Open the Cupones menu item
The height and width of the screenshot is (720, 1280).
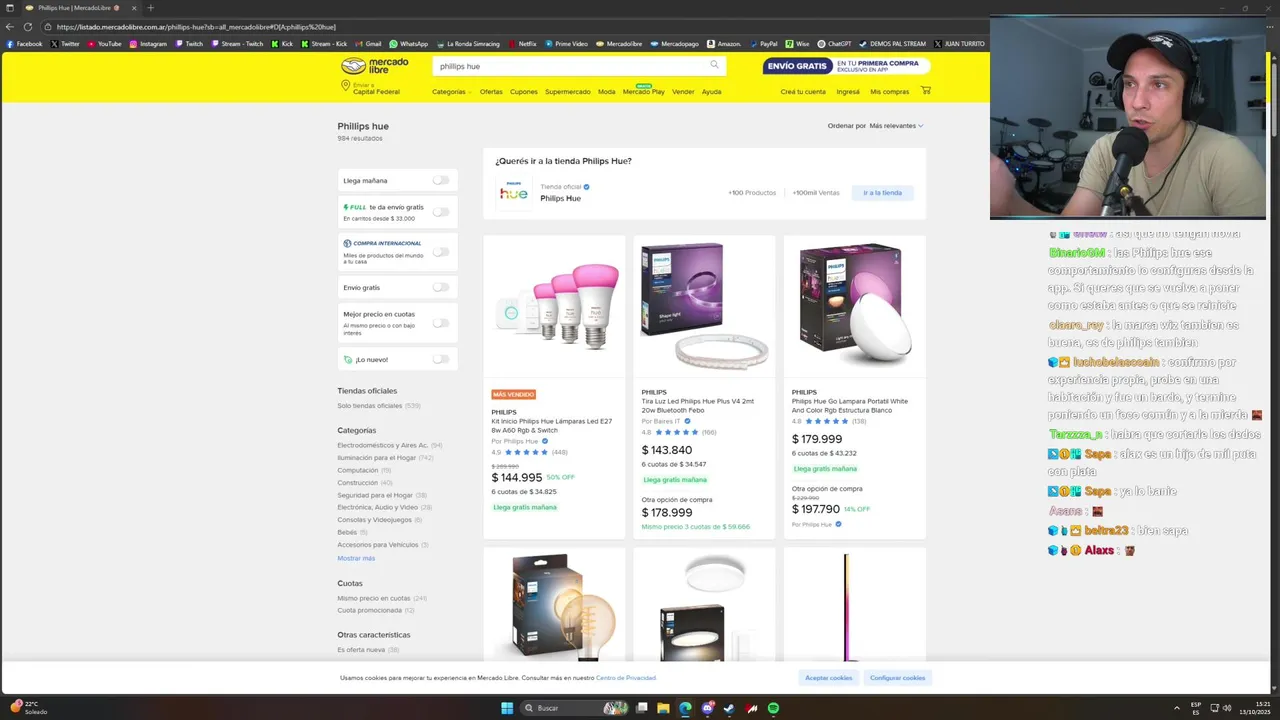point(524,92)
